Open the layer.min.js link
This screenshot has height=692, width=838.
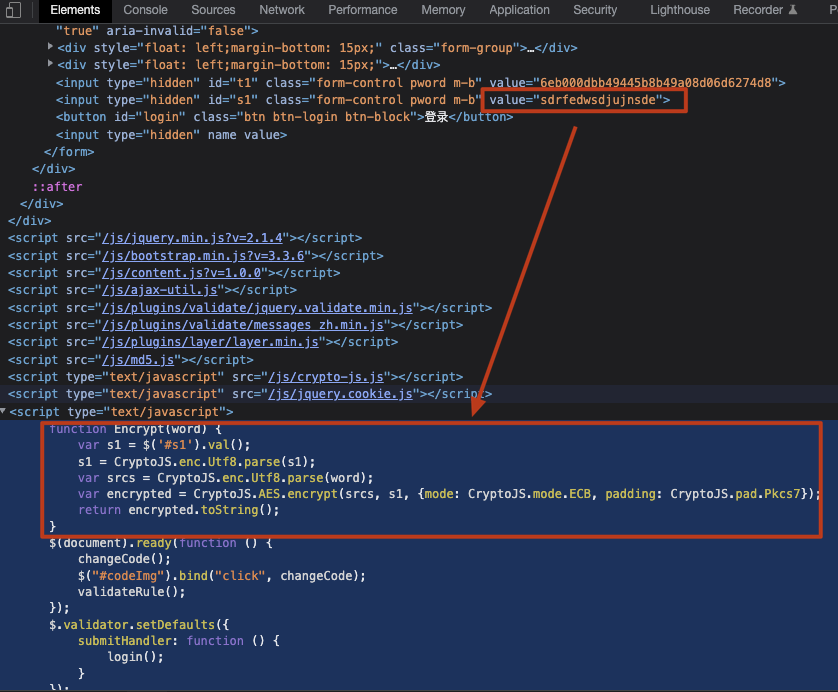coord(210,342)
